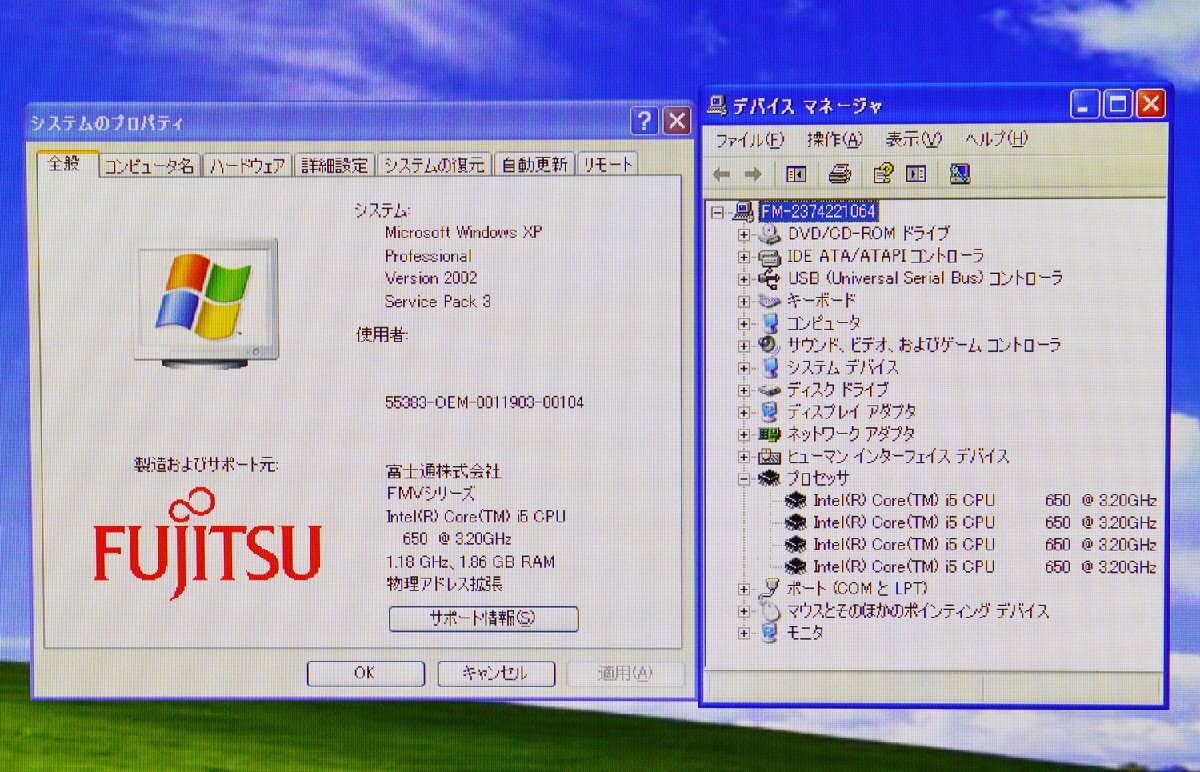Click the キャンセル button
The height and width of the screenshot is (772, 1200).
[495, 673]
